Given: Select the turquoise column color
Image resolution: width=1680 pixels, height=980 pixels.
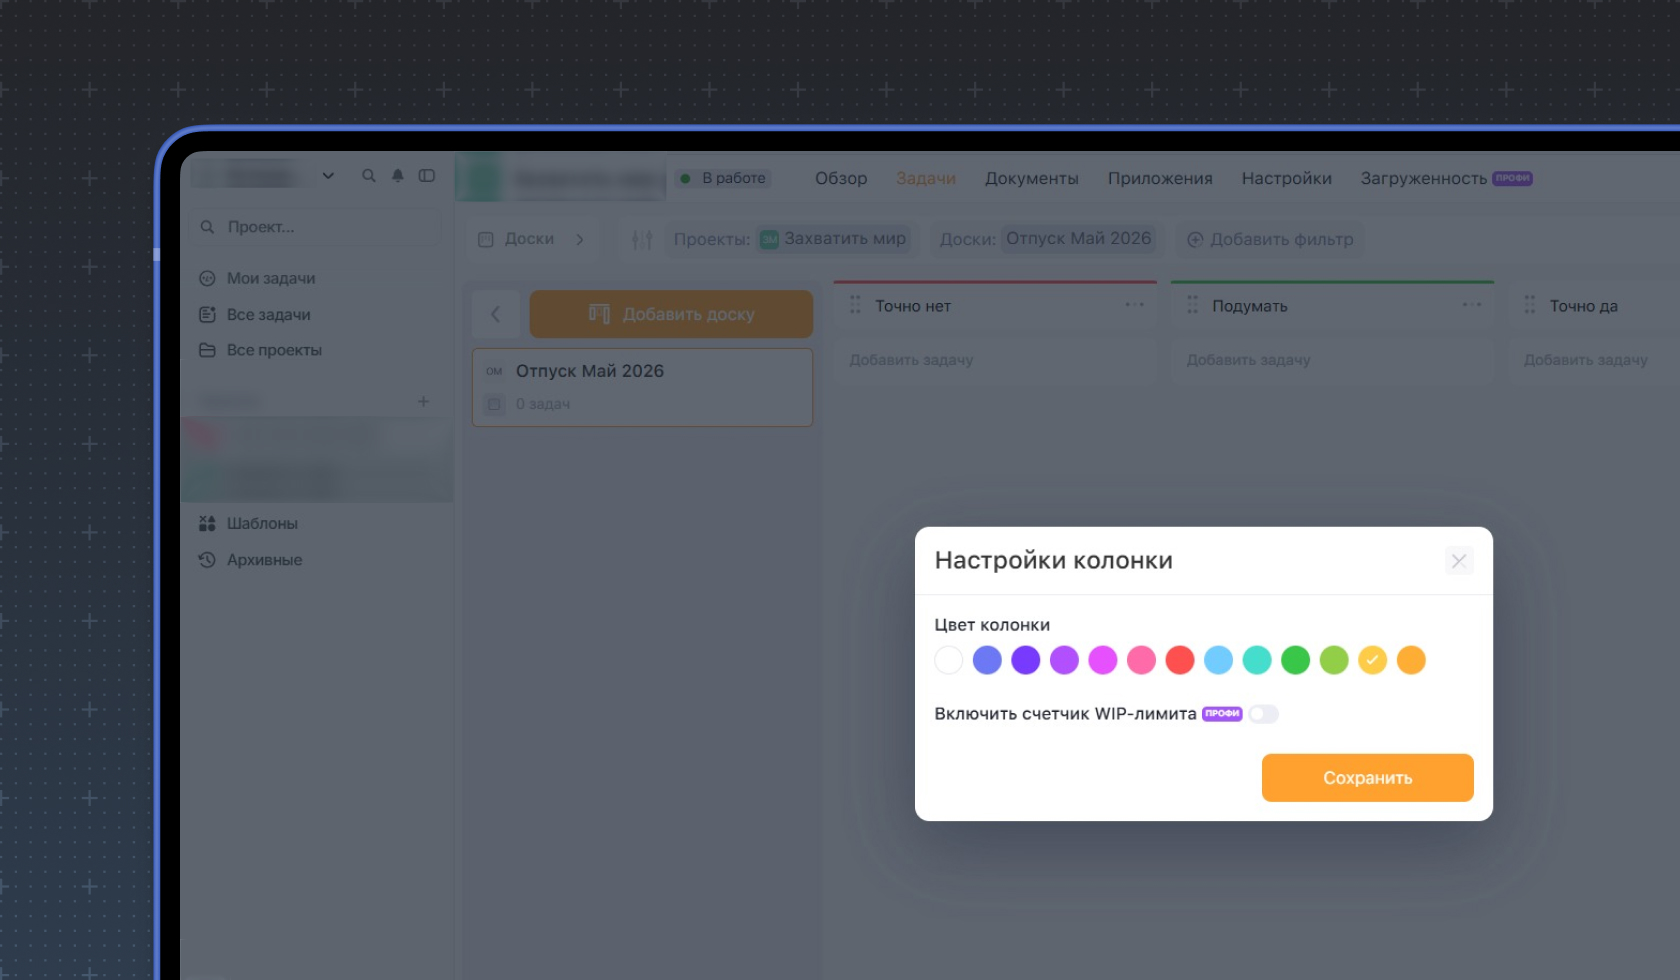Looking at the screenshot, I should pyautogui.click(x=1257, y=660).
